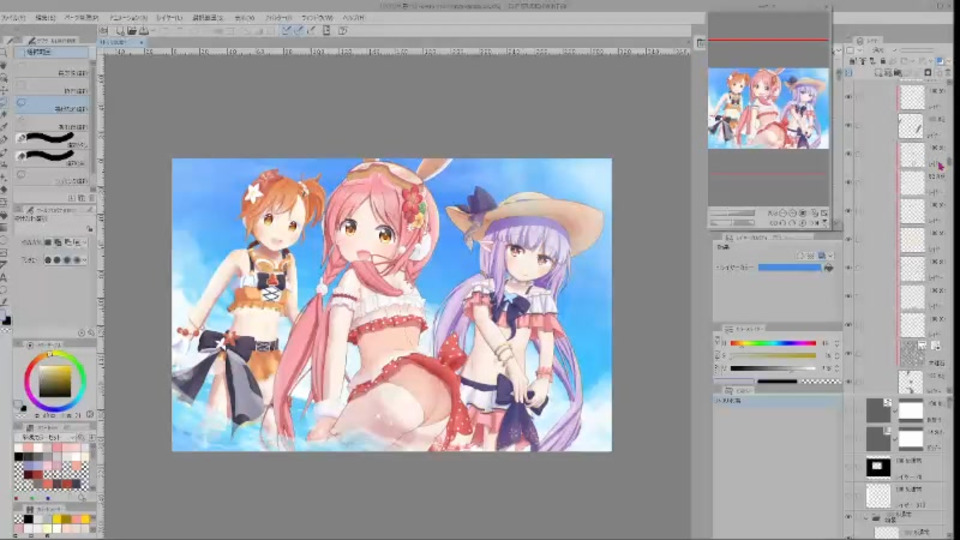Zoom in using Navigator plus icon
This screenshot has height=540, width=960.
coord(792,213)
